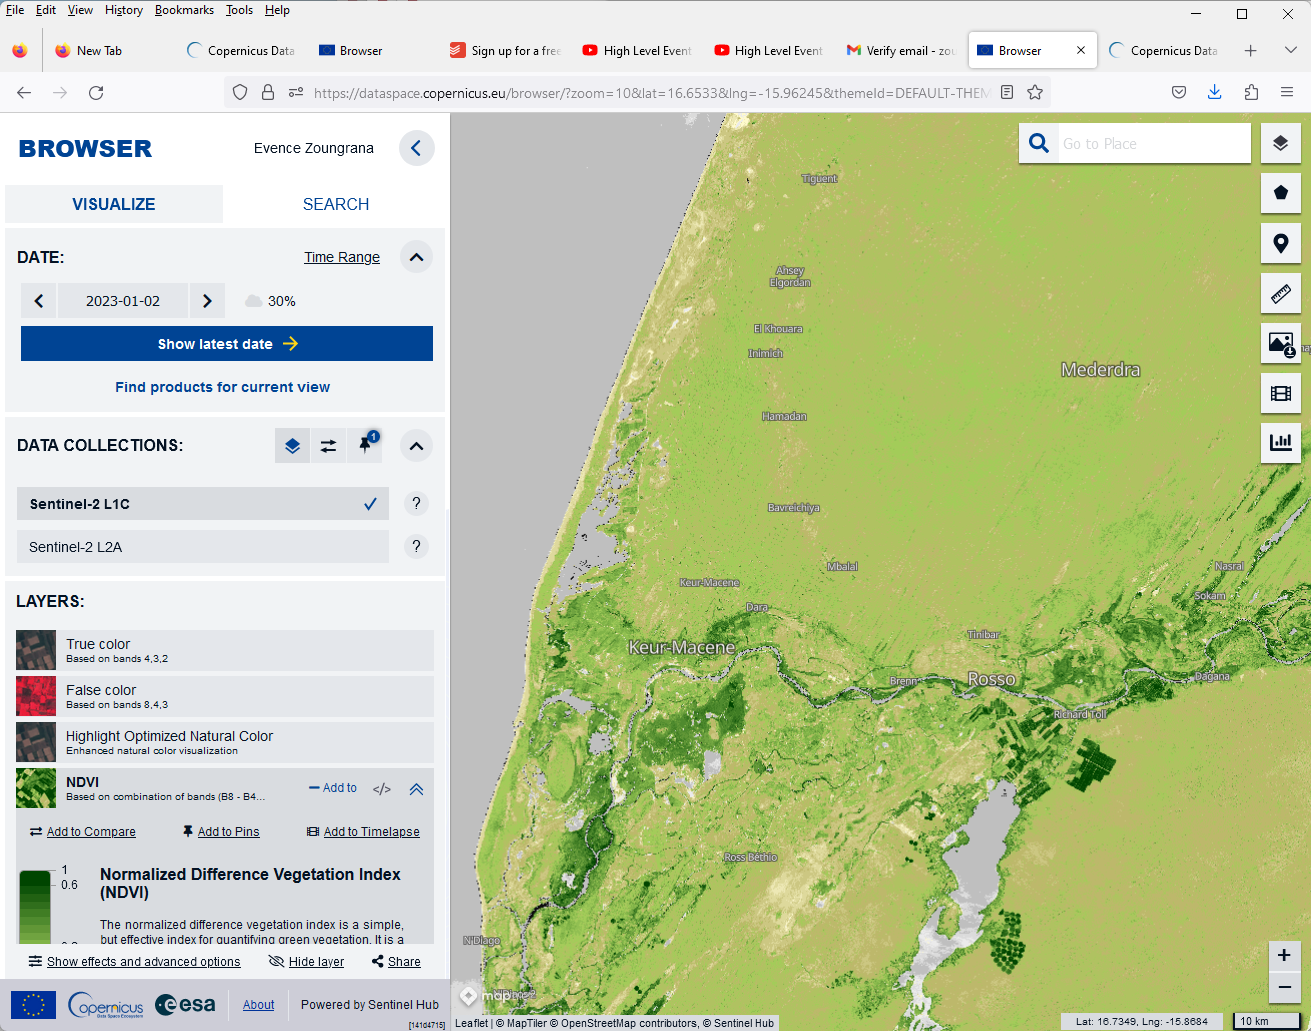Go to next date arrow
The width and height of the screenshot is (1311, 1031).
[207, 301]
